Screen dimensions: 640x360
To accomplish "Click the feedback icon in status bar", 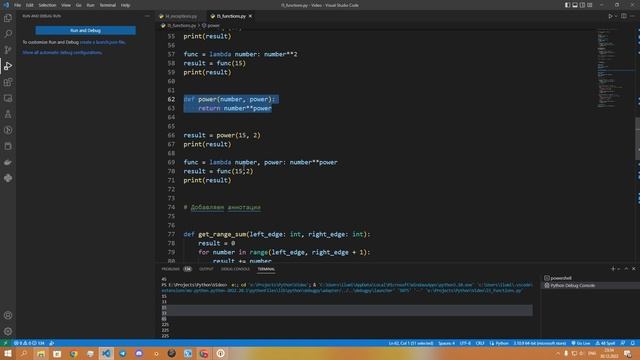I will [x=623, y=343].
